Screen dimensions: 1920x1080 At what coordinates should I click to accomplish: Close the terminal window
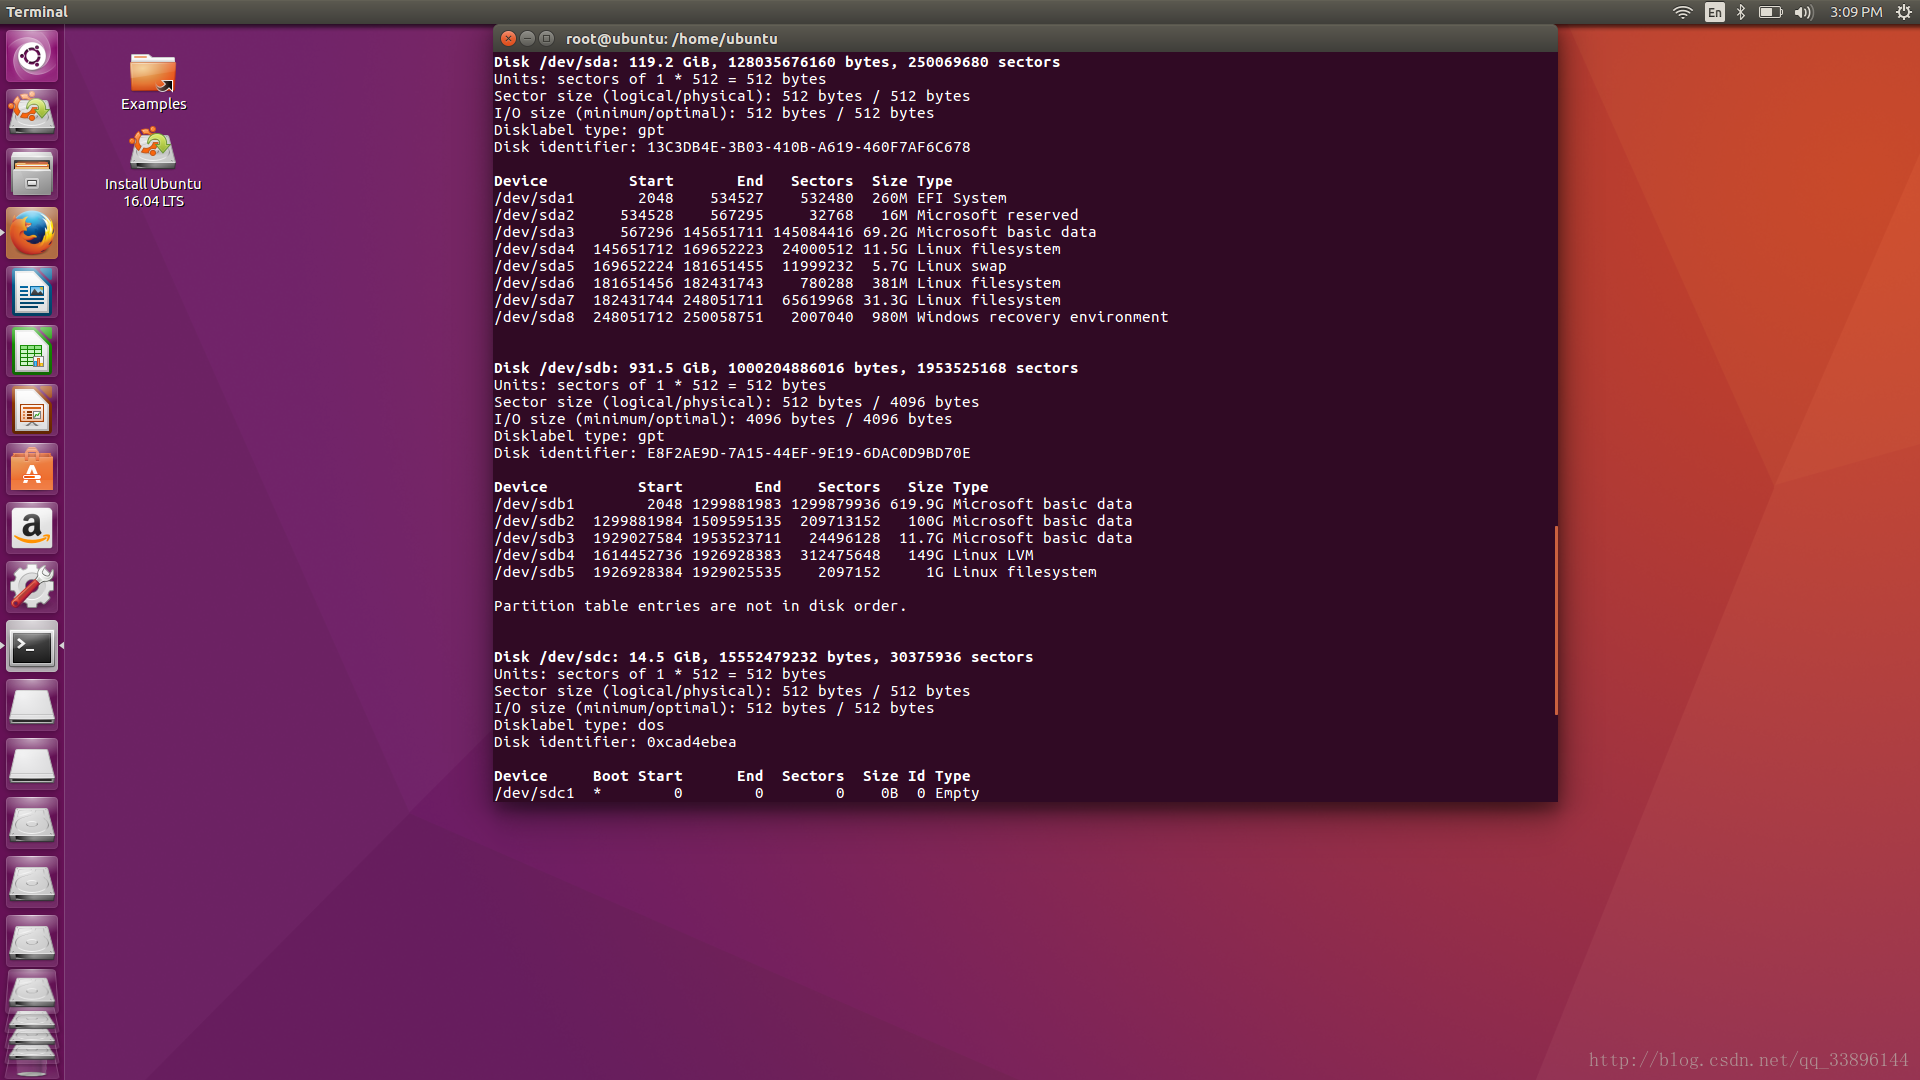(508, 38)
